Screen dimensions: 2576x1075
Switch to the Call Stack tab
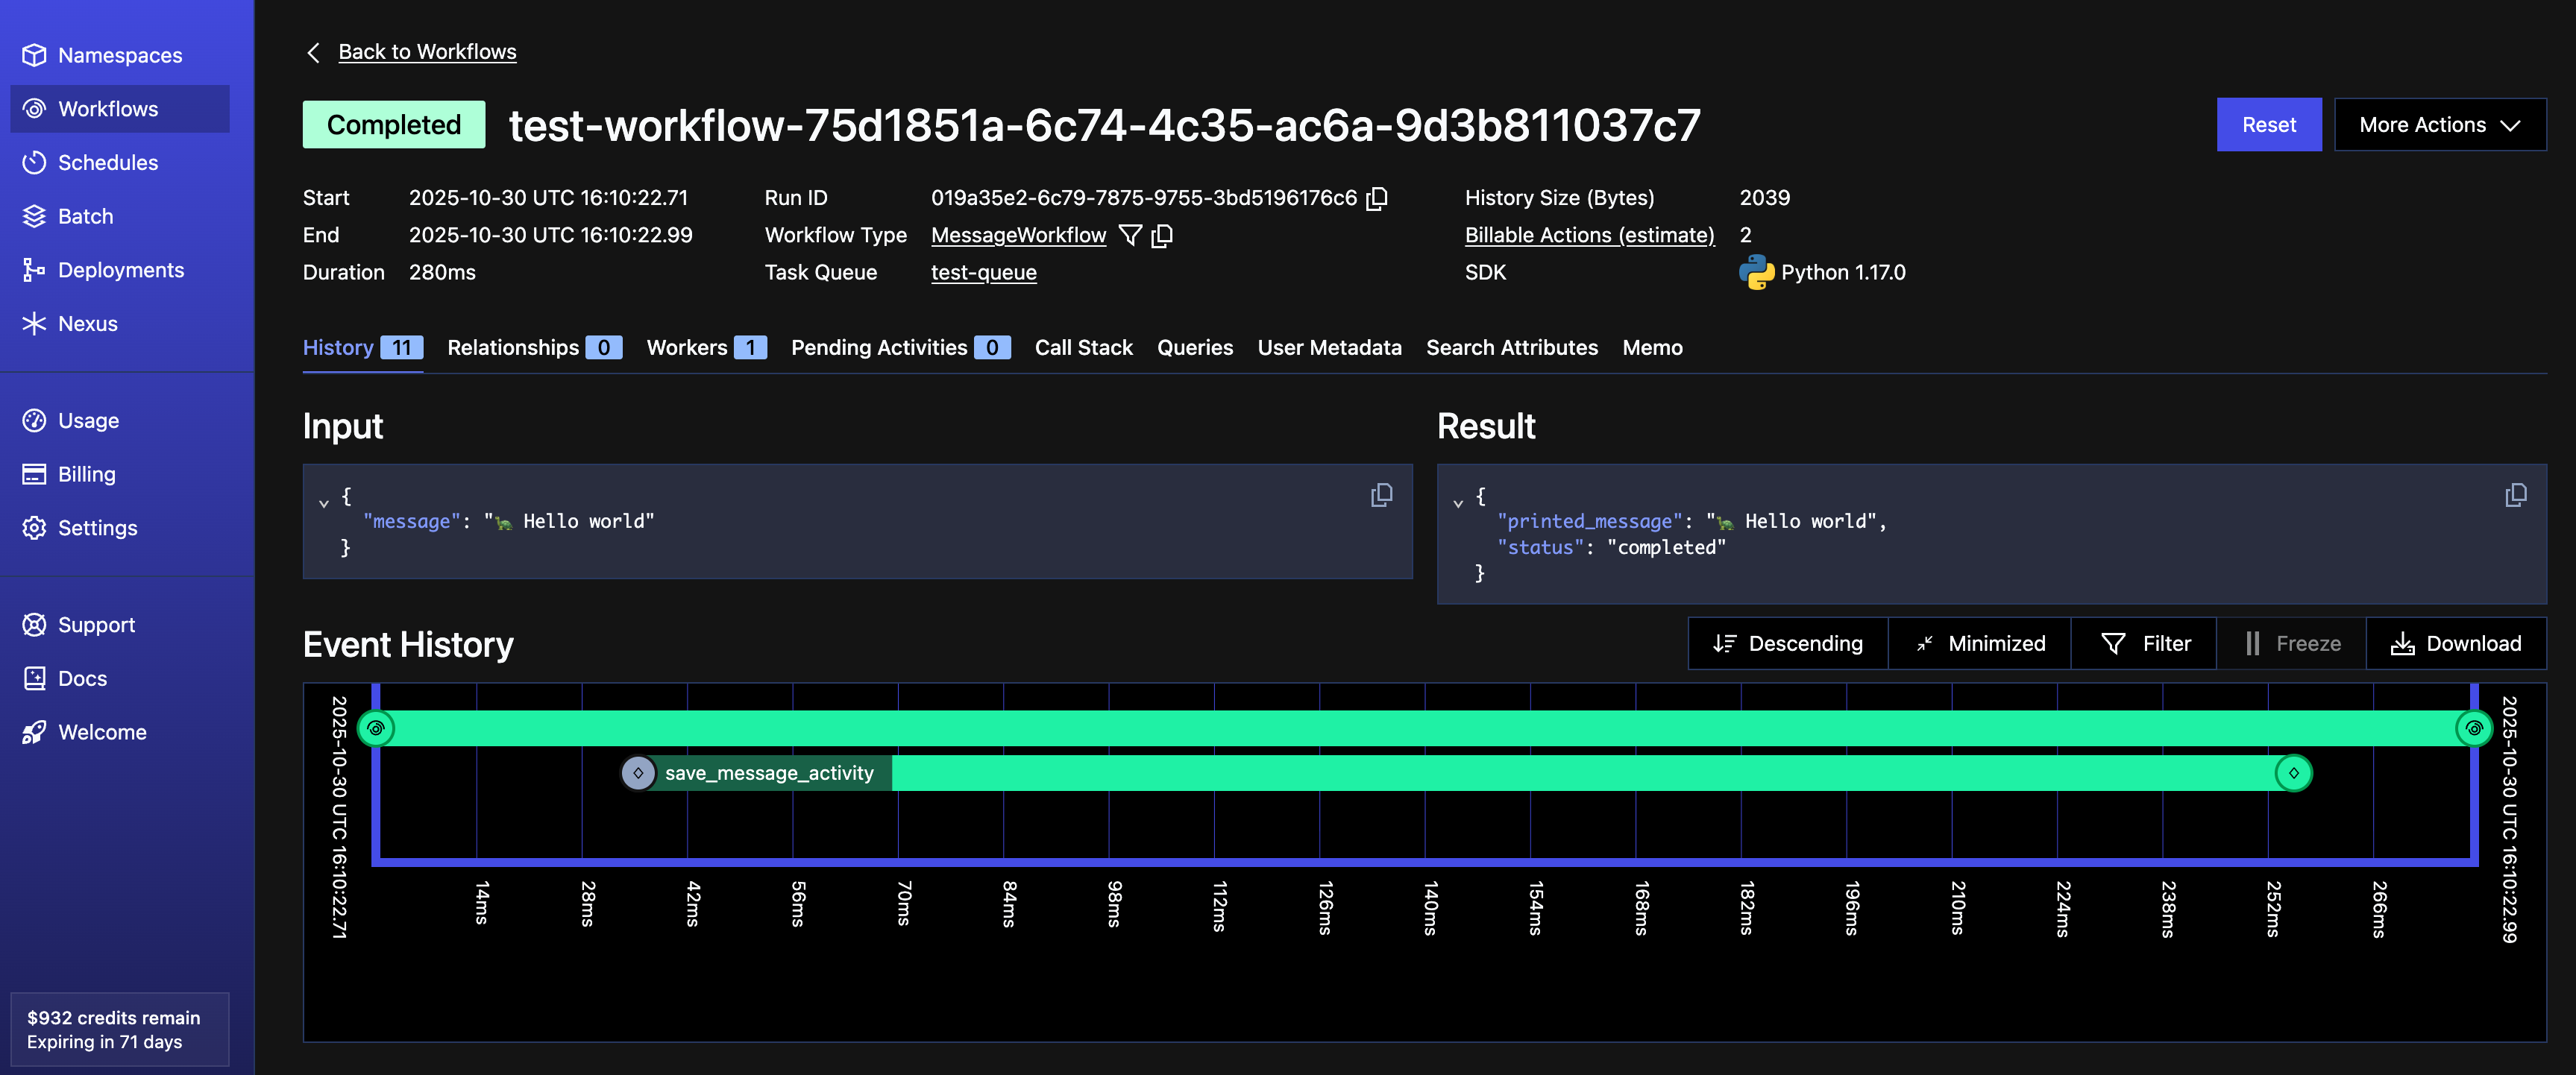point(1083,347)
